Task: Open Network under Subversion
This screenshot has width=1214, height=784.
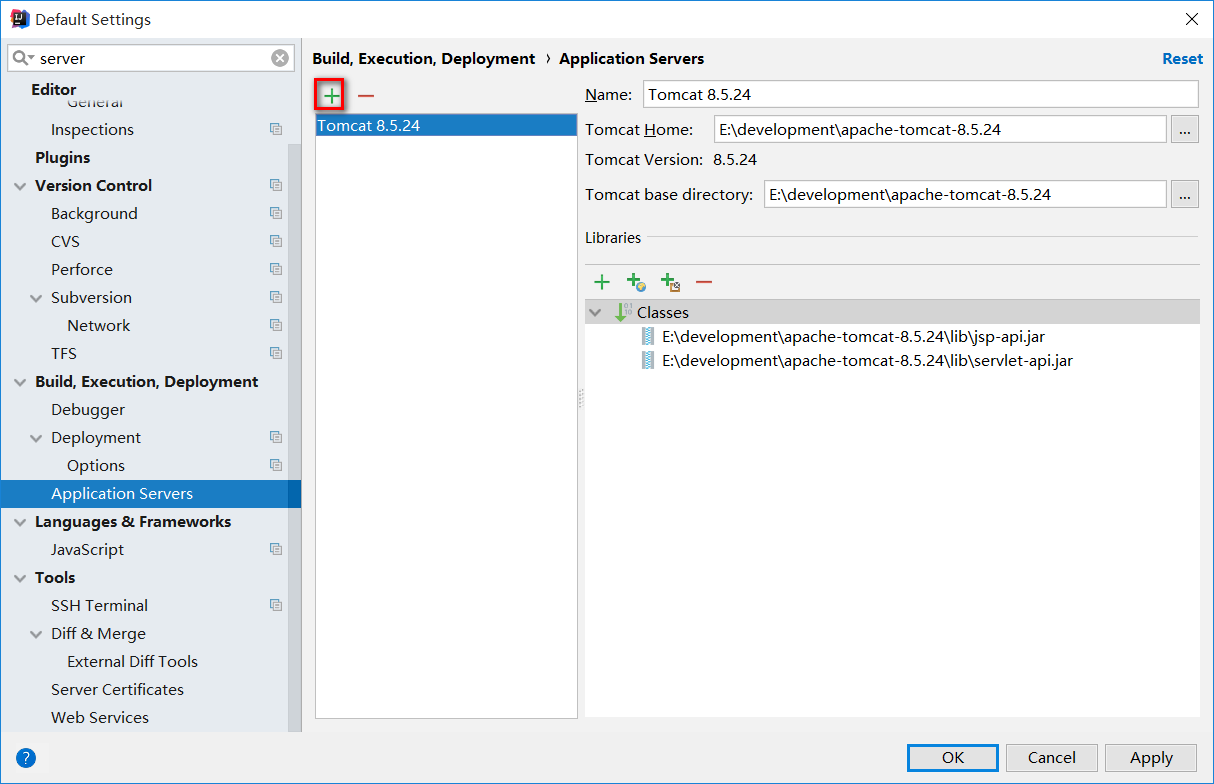Action: tap(98, 325)
